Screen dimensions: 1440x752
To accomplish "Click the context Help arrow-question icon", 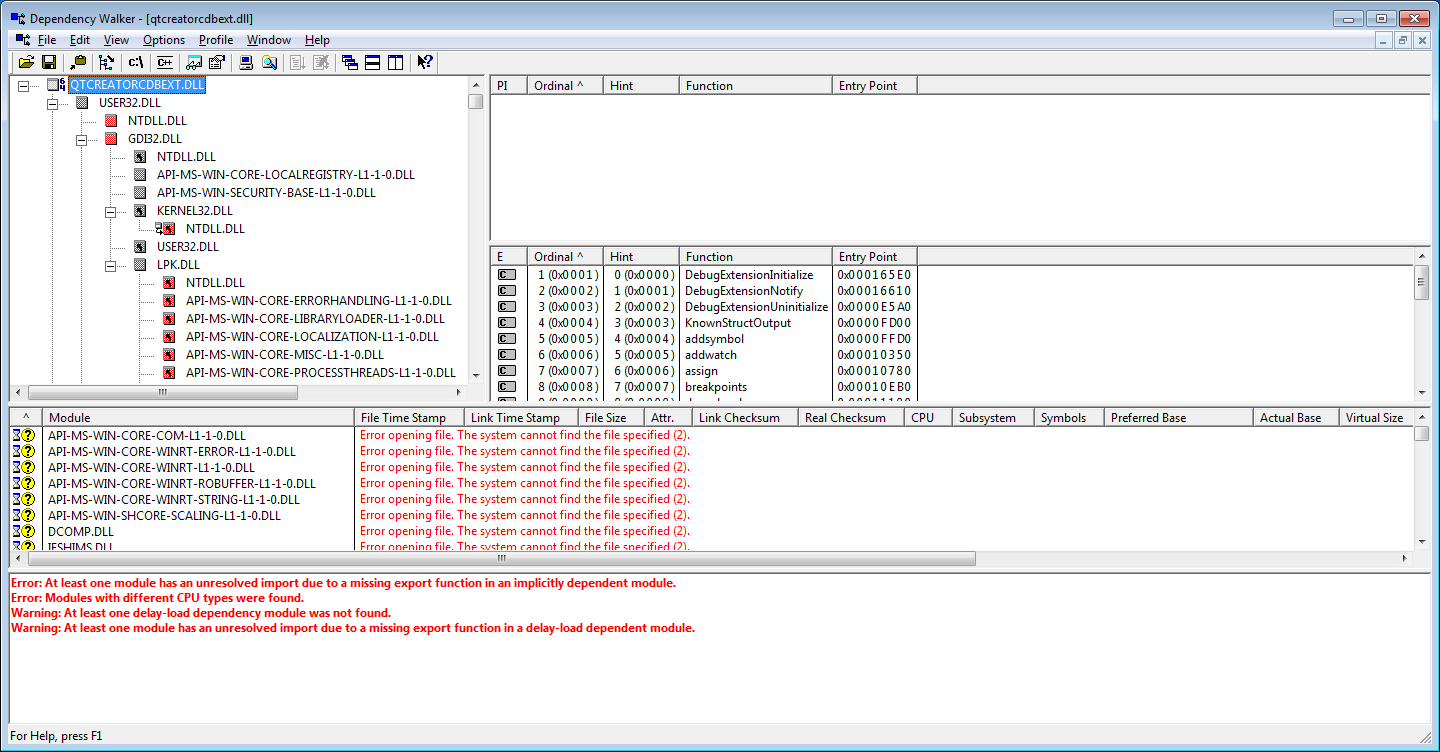I will coord(425,62).
